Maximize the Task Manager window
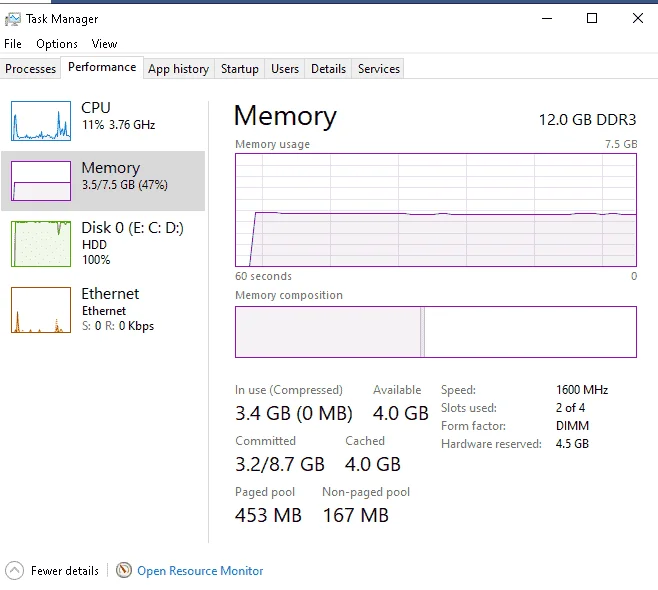 [592, 18]
